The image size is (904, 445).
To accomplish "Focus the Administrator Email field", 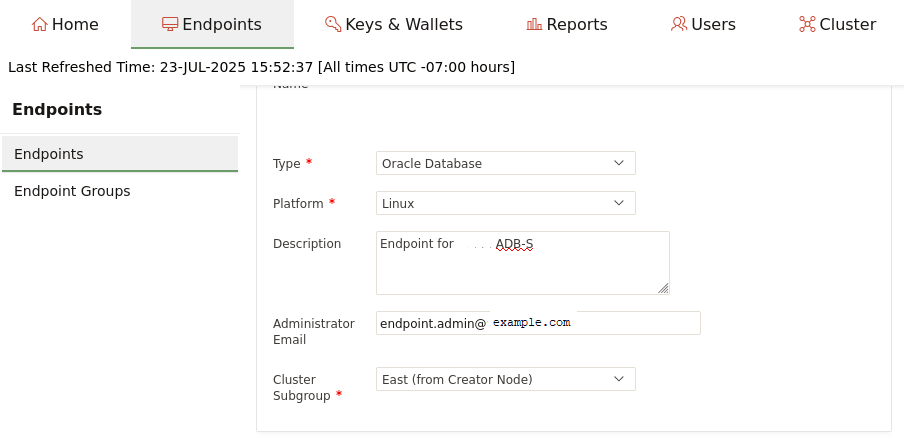I will pos(538,323).
